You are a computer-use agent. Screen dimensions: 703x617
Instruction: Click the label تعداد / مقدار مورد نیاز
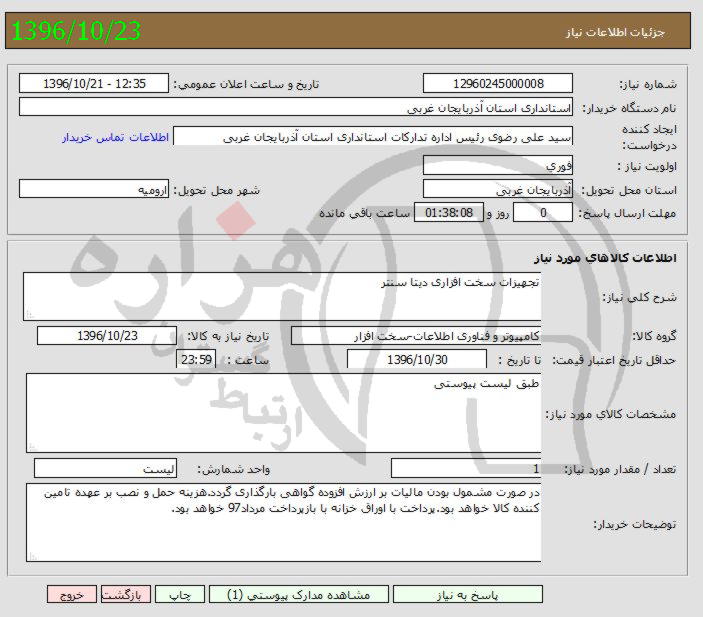620,469
